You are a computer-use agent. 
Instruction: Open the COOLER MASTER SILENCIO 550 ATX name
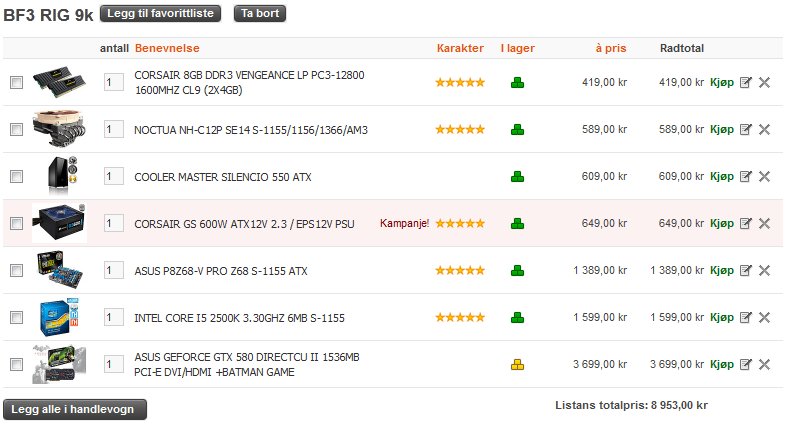222,177
